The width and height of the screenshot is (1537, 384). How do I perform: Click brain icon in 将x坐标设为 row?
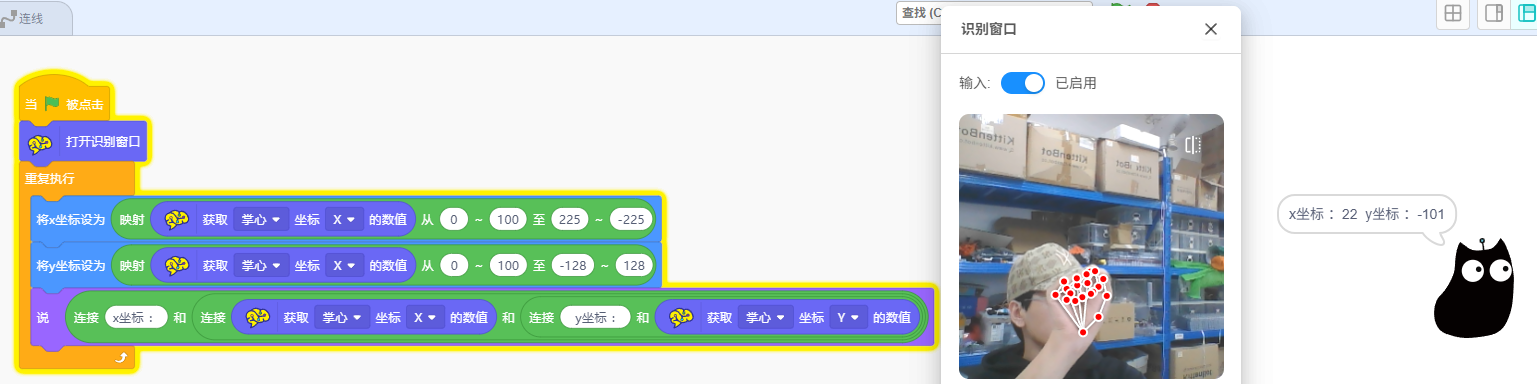click(177, 219)
